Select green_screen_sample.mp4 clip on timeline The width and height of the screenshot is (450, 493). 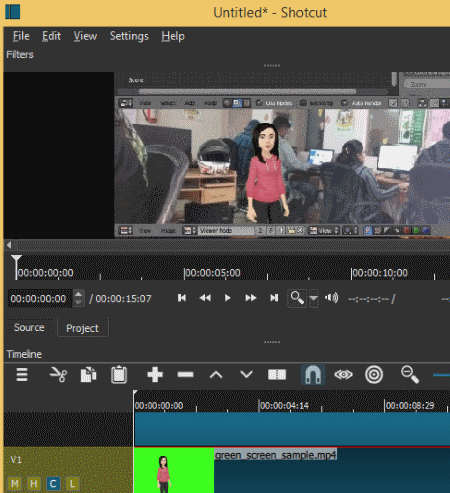click(292, 471)
